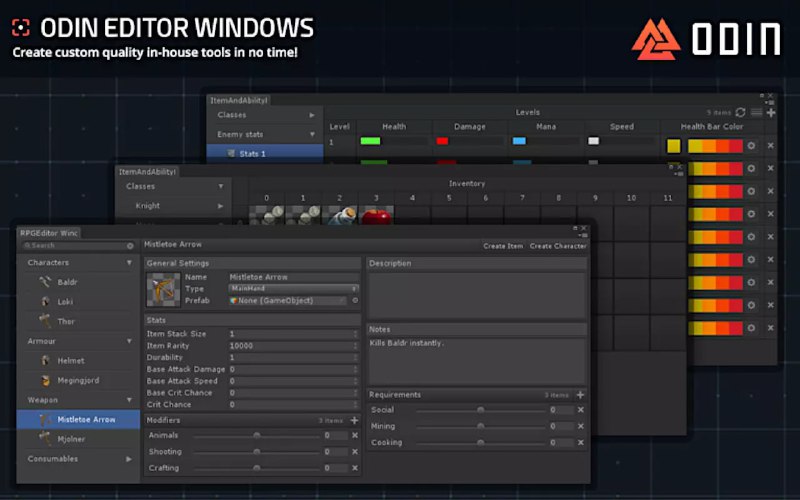
Task: Collapse the Armour group arrow
Action: click(129, 341)
